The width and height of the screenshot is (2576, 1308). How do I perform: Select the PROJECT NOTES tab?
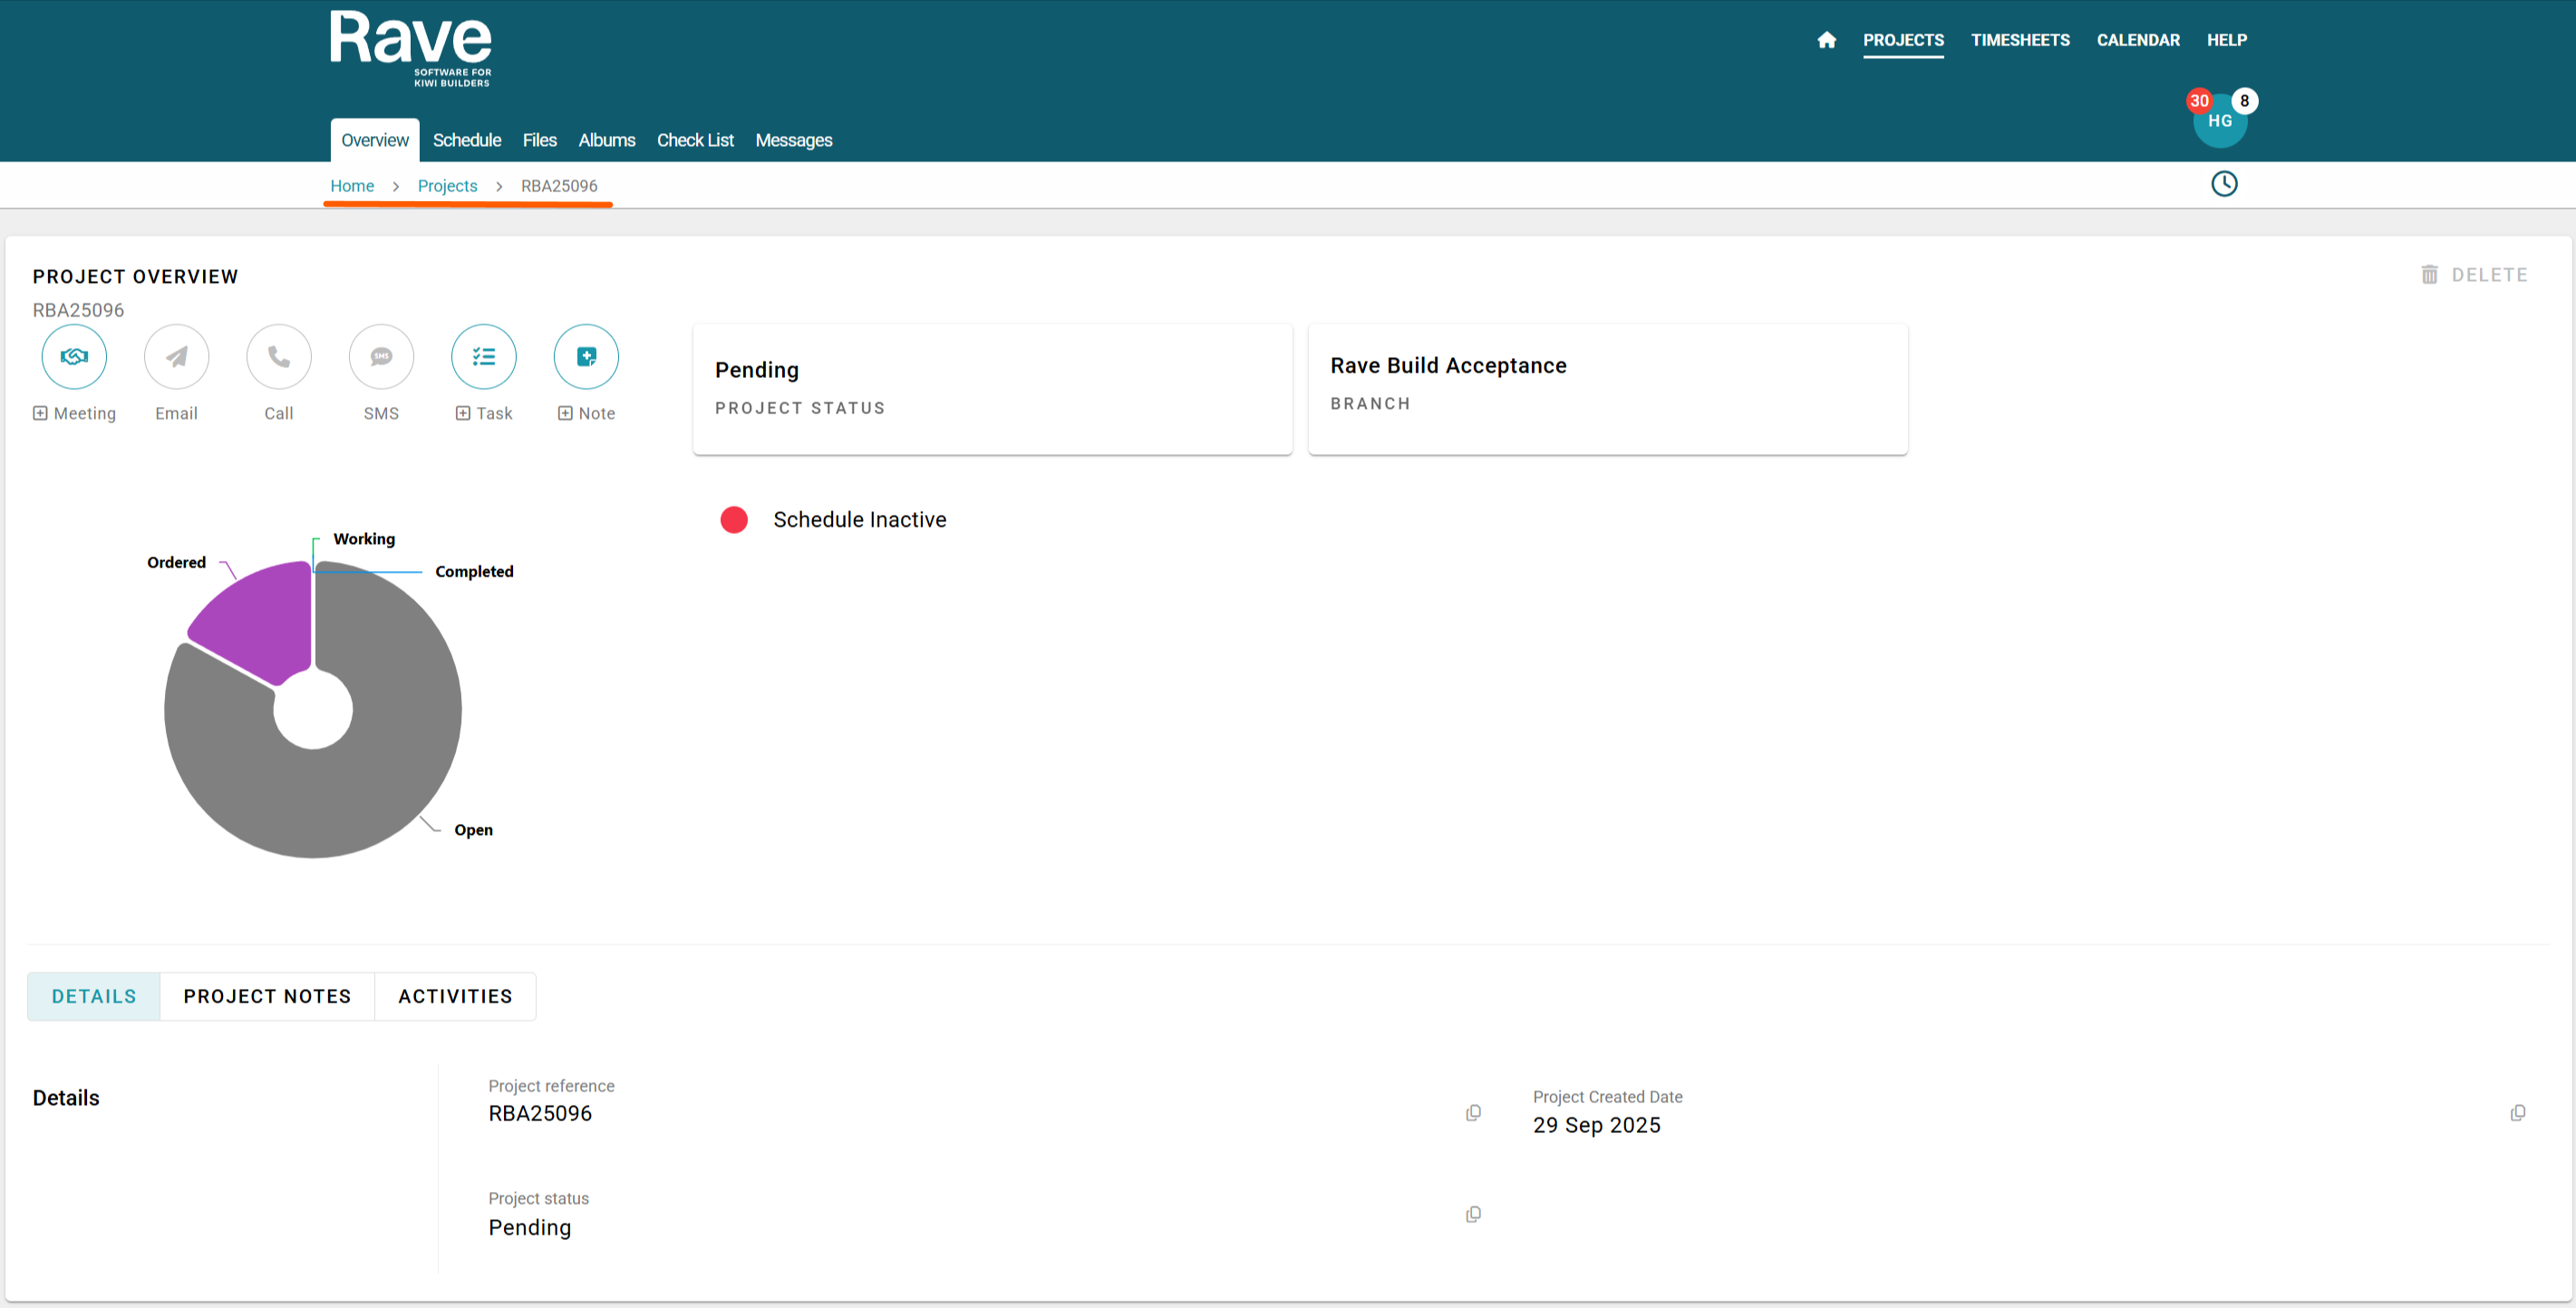267,996
